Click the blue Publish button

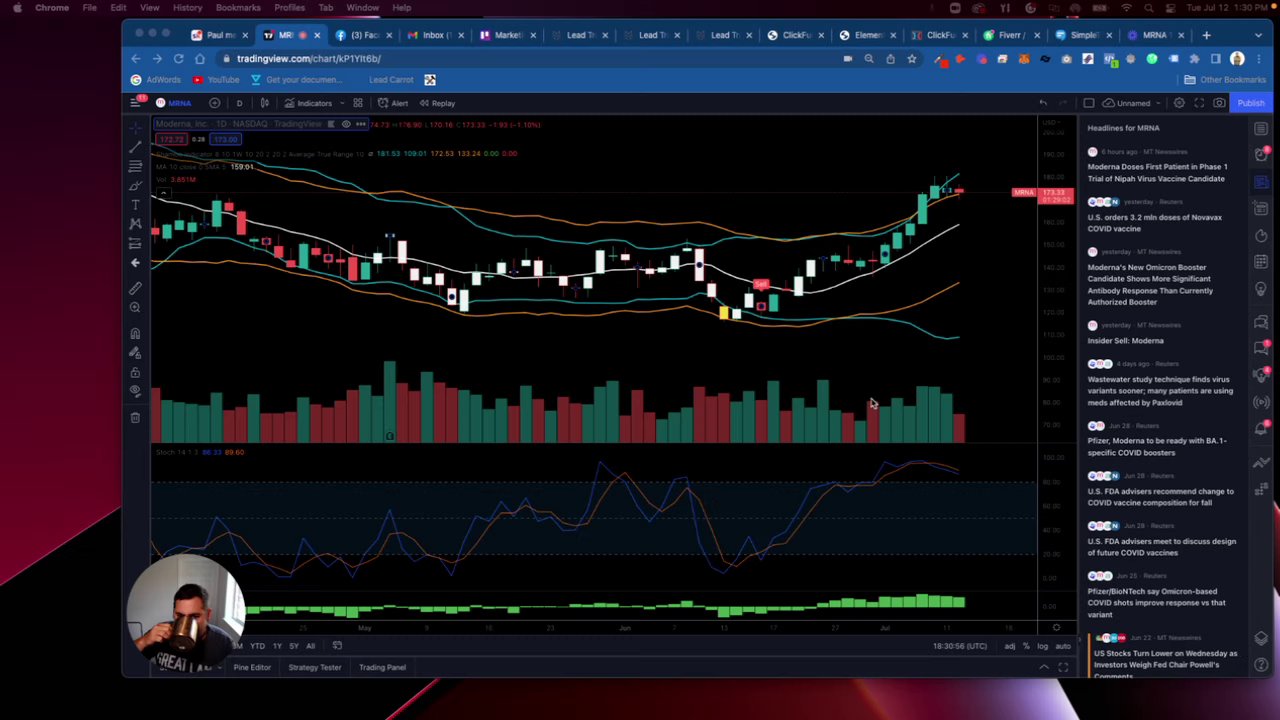click(x=1250, y=103)
